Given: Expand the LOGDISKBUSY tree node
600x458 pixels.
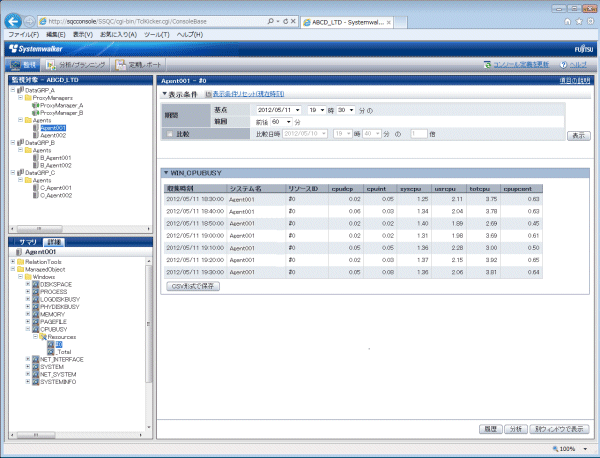Looking at the screenshot, I should [28, 299].
